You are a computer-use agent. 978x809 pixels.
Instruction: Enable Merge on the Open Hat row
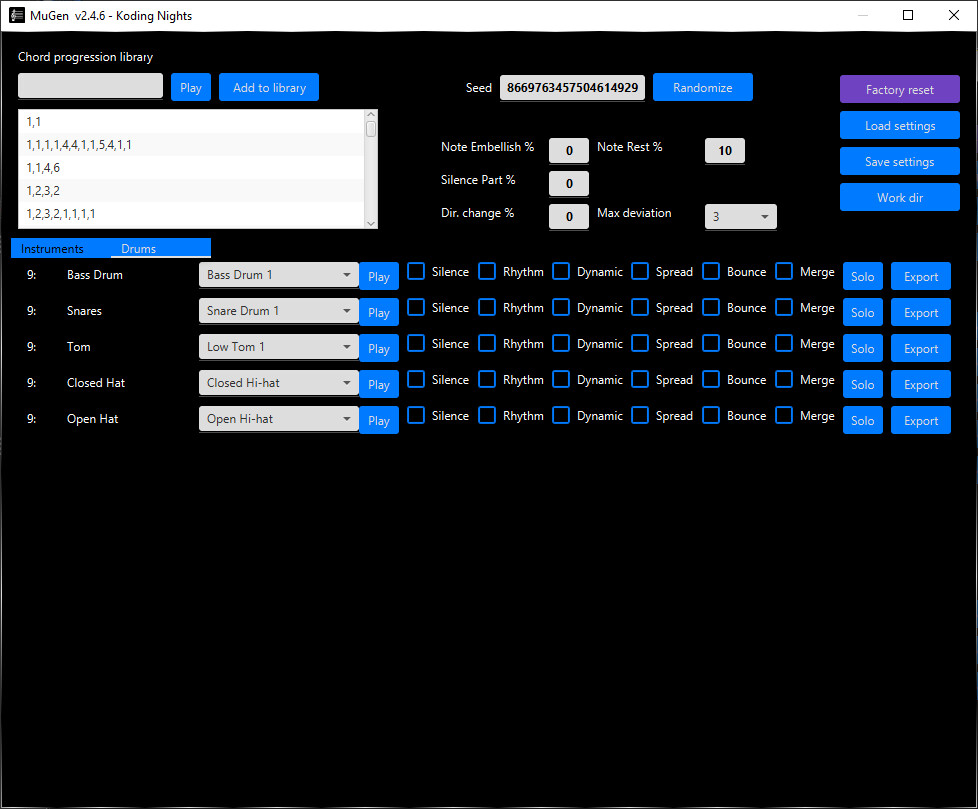pos(784,415)
